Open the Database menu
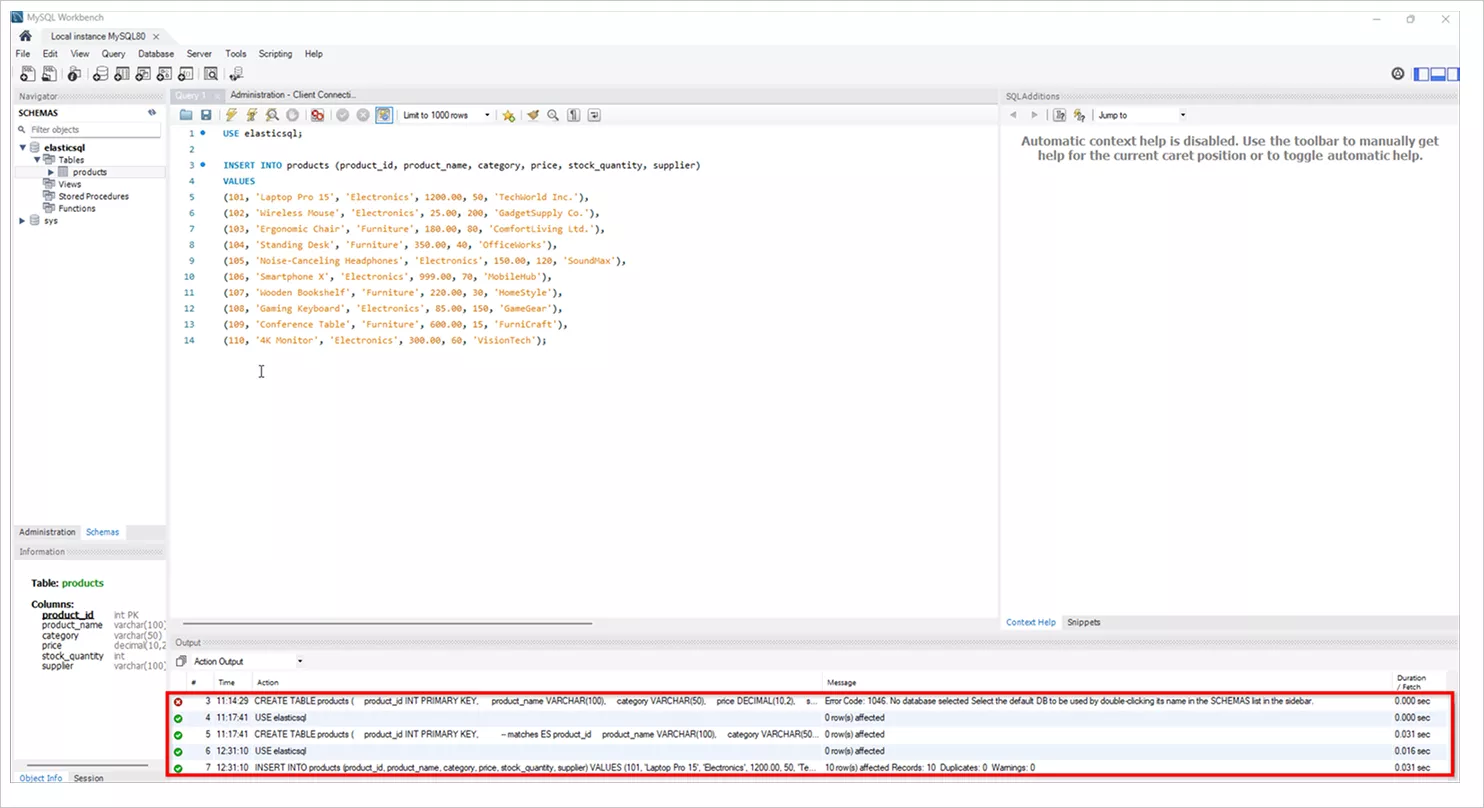The height and width of the screenshot is (808, 1484). tap(156, 54)
